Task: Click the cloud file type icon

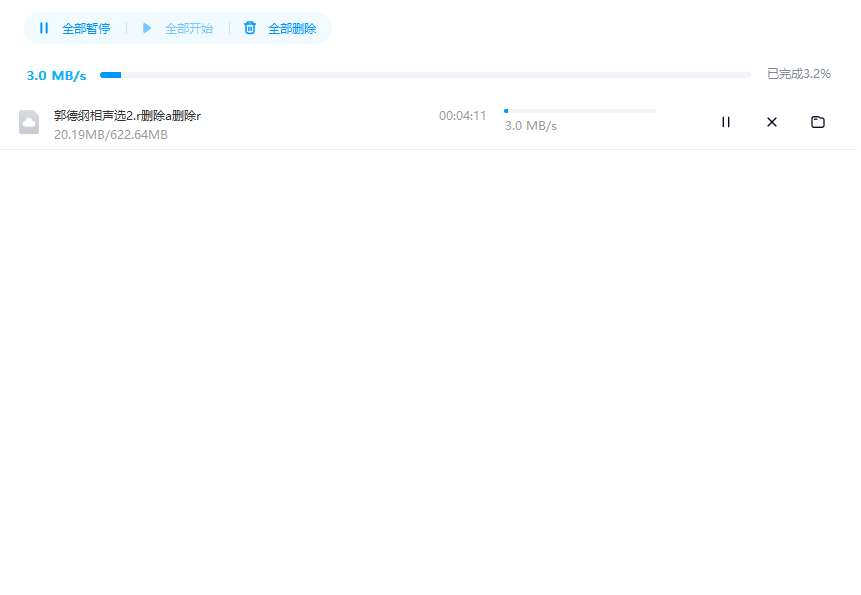Action: coord(29,122)
